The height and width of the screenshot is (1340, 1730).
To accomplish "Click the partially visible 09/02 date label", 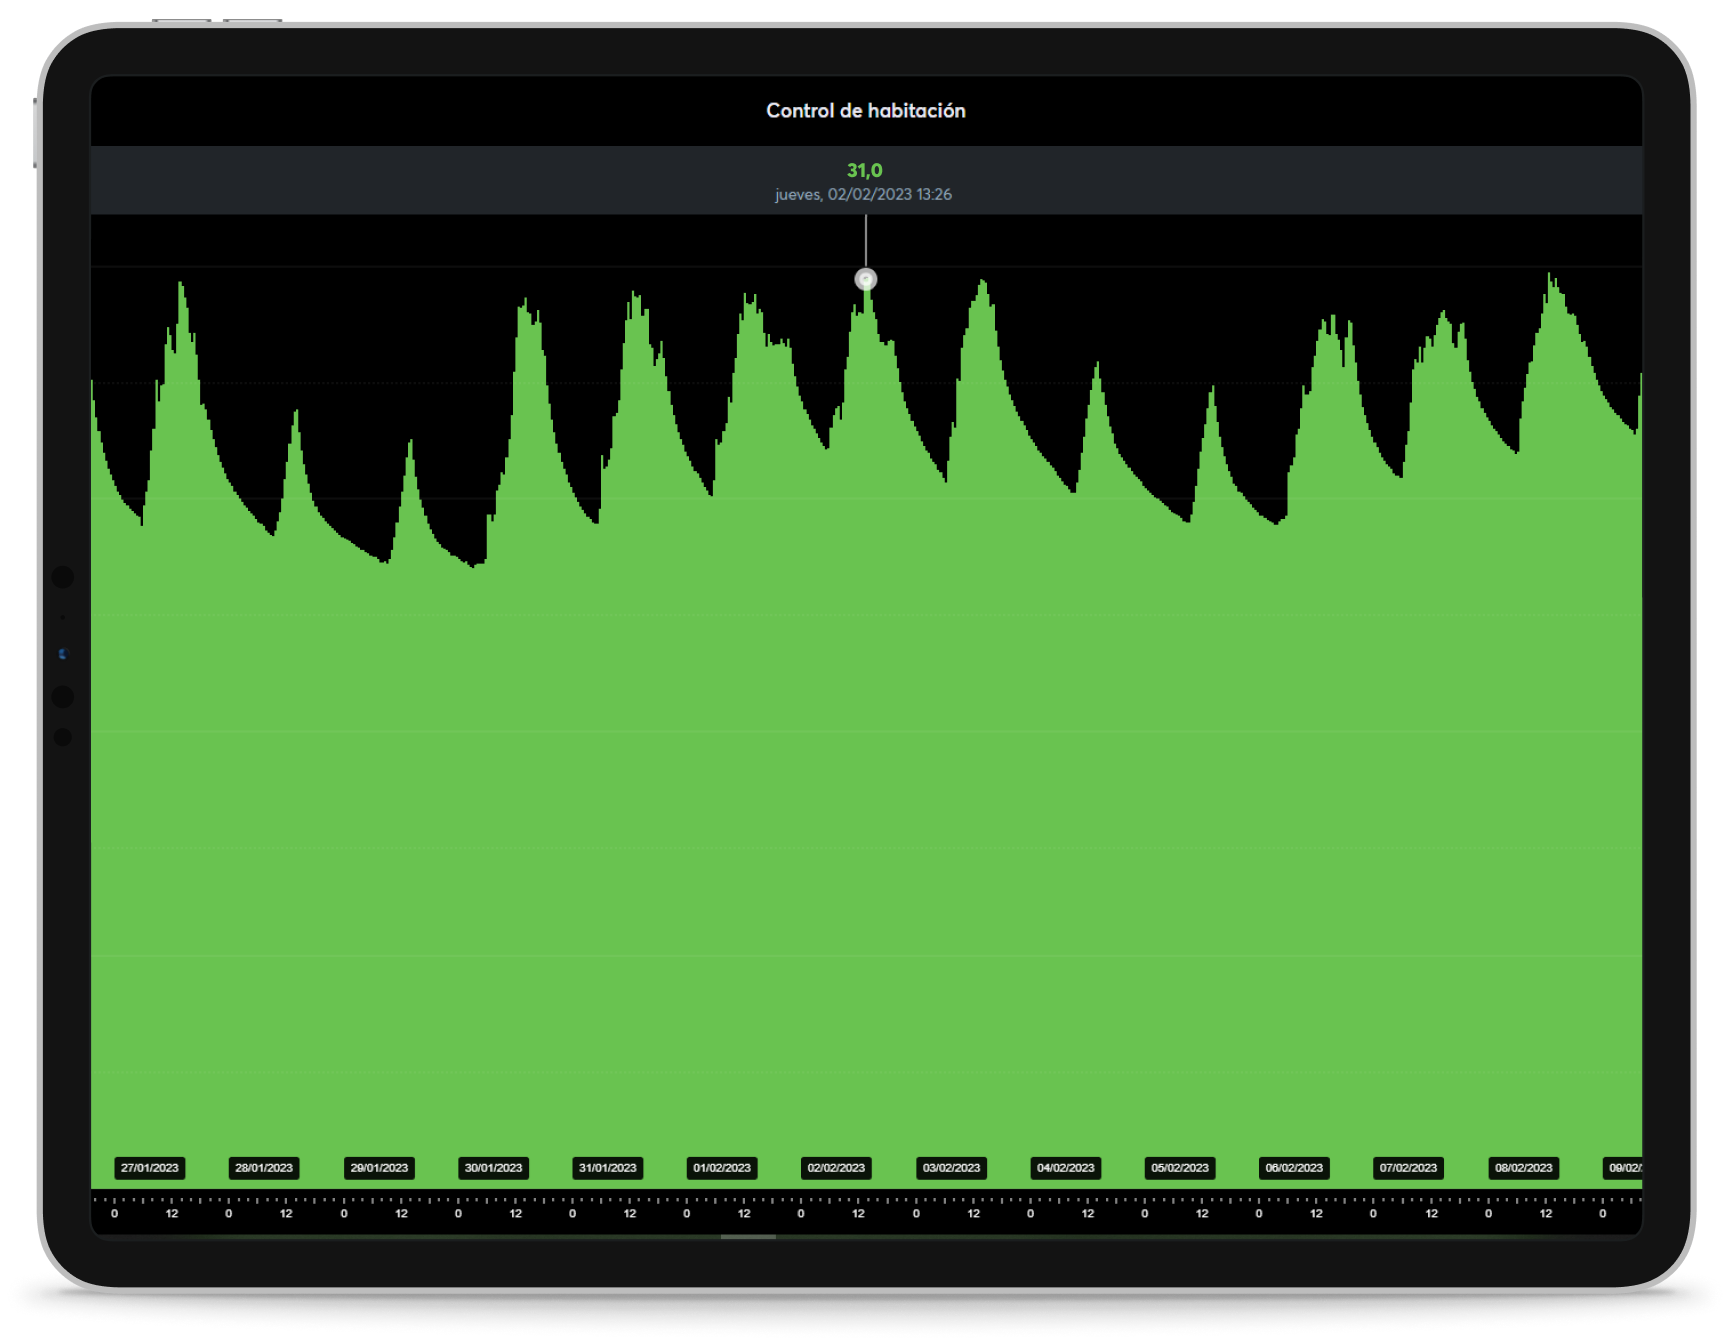I will 1624,1168.
